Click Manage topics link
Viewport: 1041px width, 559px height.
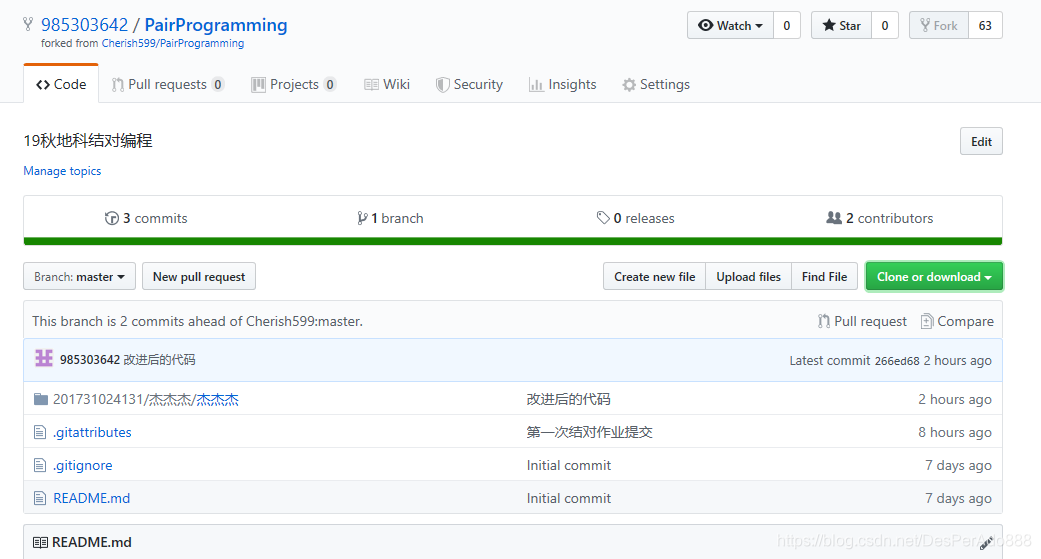(x=62, y=171)
